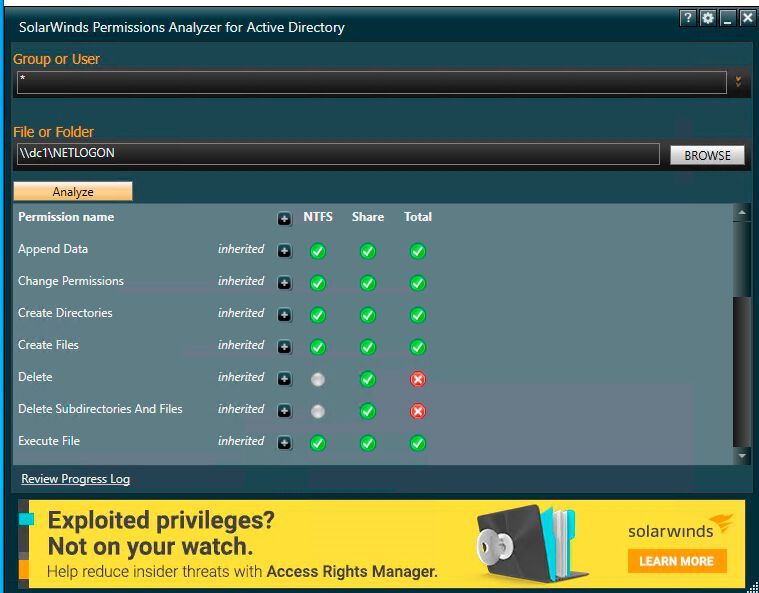Select the Change Permissions permission name
The image size is (759, 593).
[x=71, y=281]
